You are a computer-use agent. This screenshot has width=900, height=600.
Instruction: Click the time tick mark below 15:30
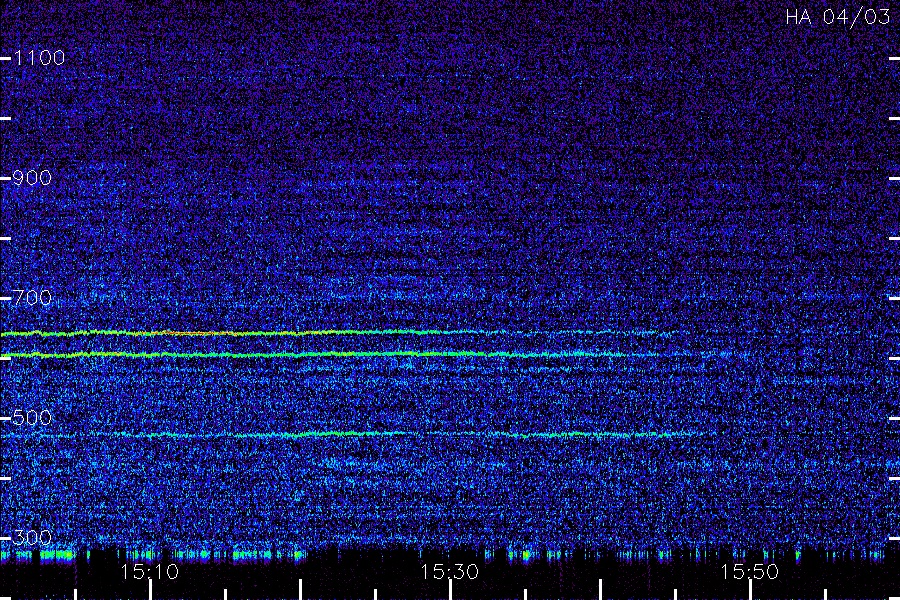coord(451,590)
